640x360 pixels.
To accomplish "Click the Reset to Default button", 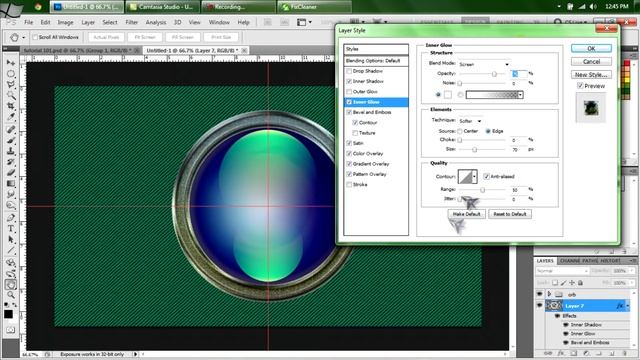I will click(510, 214).
